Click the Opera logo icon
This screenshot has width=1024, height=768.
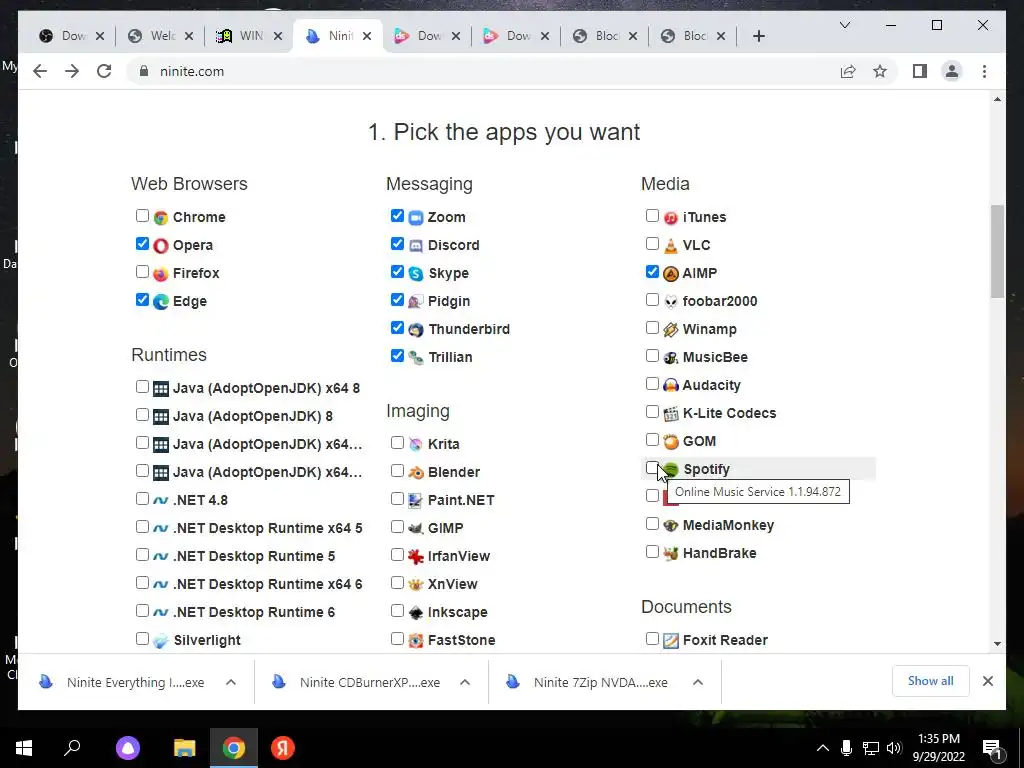click(161, 246)
